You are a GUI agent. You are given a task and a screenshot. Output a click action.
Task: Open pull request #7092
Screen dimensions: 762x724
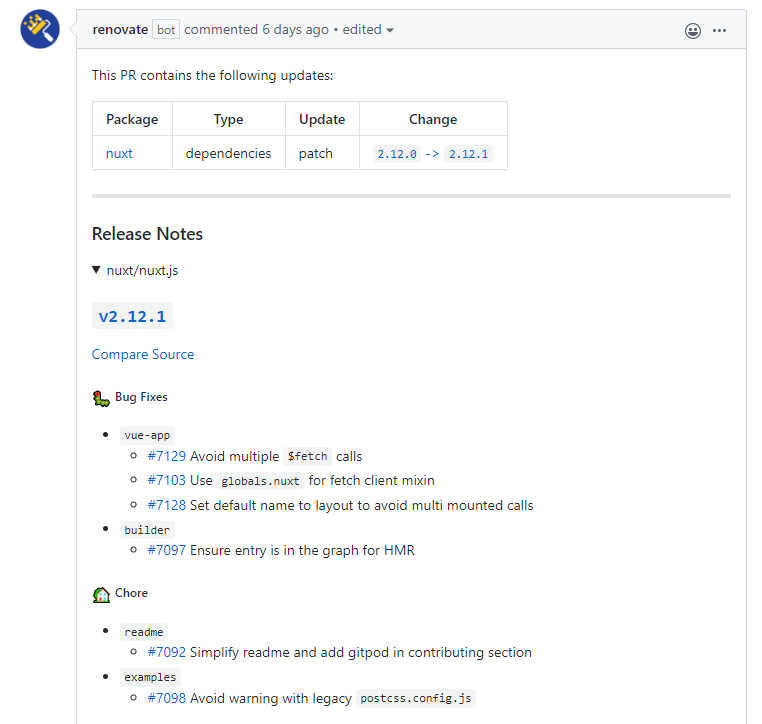[167, 652]
